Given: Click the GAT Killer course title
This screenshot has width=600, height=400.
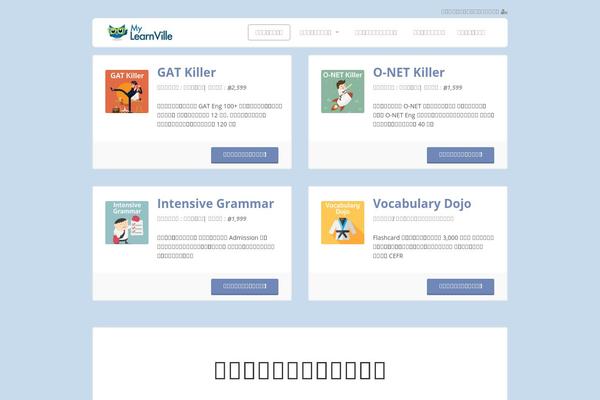Looking at the screenshot, I should [x=186, y=72].
